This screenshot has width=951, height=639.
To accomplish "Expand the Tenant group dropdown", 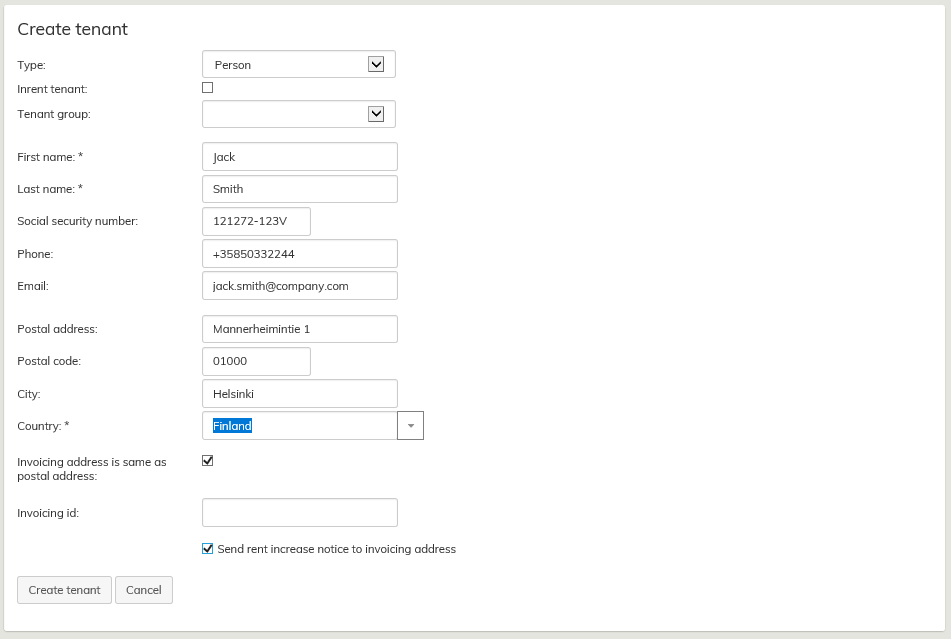I will pos(298,114).
